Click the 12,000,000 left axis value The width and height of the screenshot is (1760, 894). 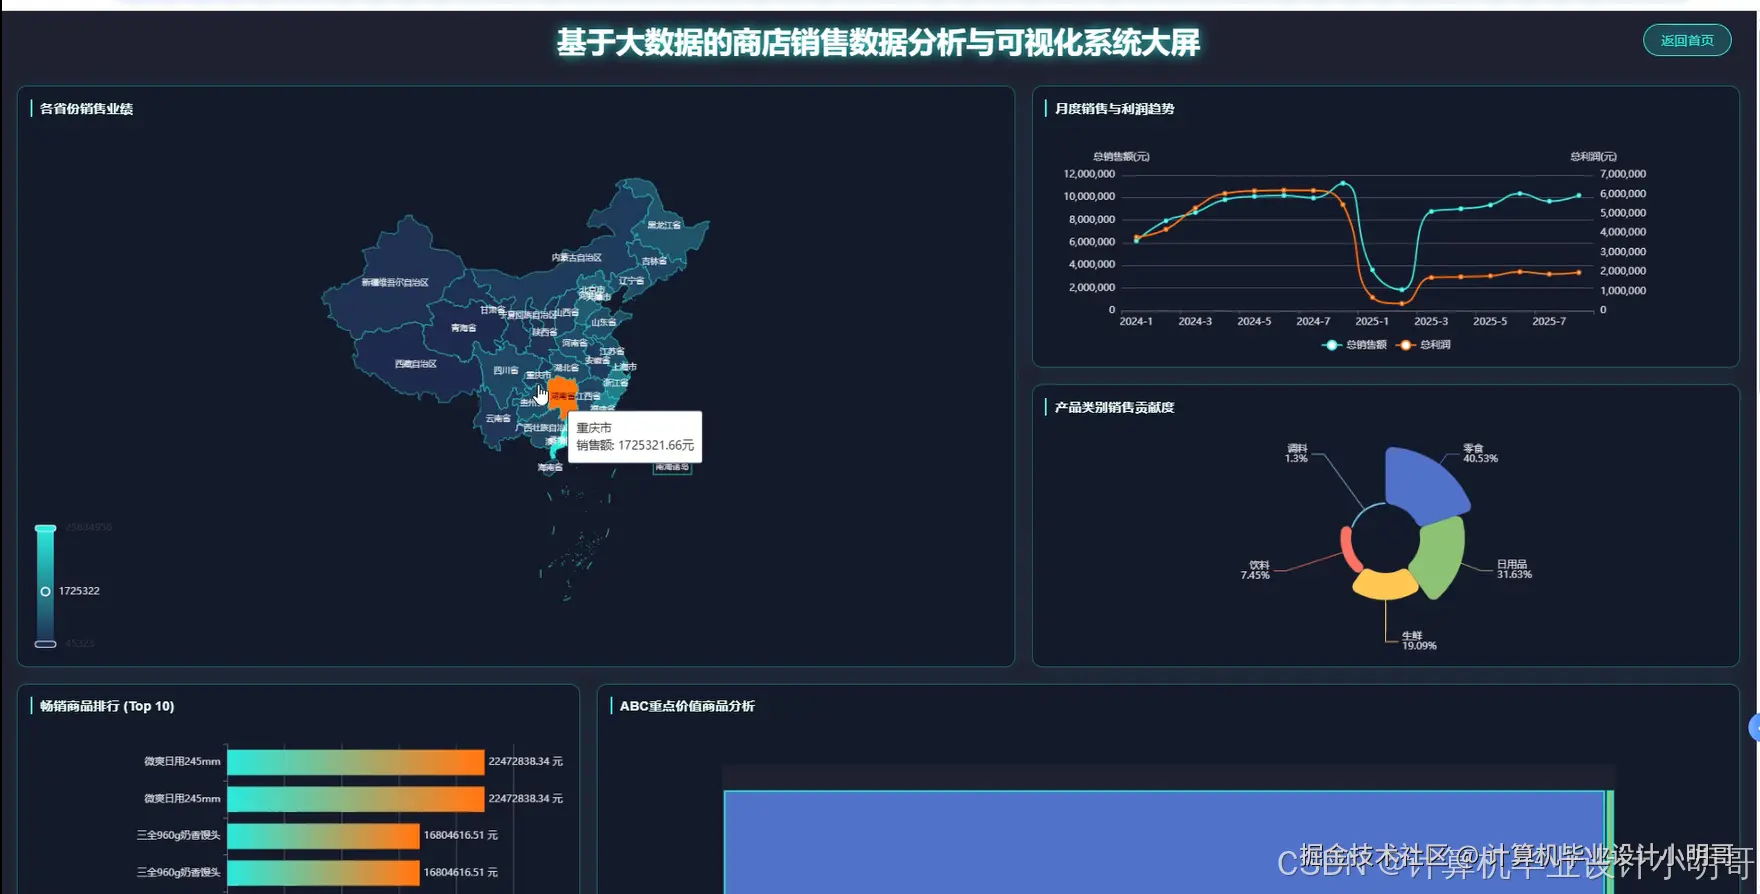pos(1089,174)
